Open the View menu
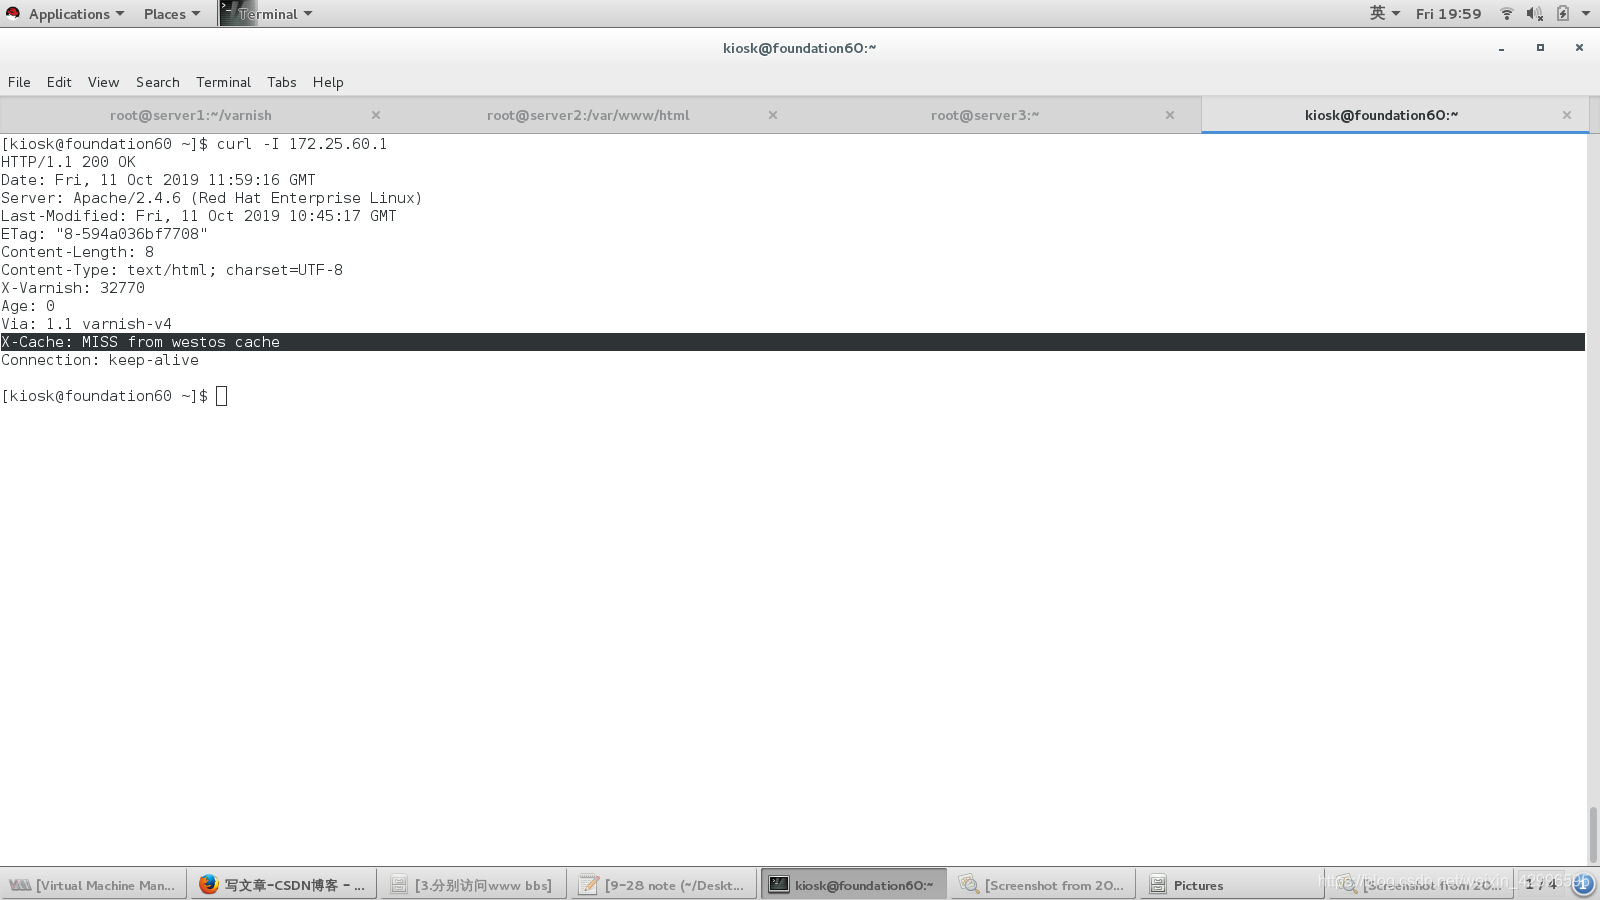 [103, 82]
